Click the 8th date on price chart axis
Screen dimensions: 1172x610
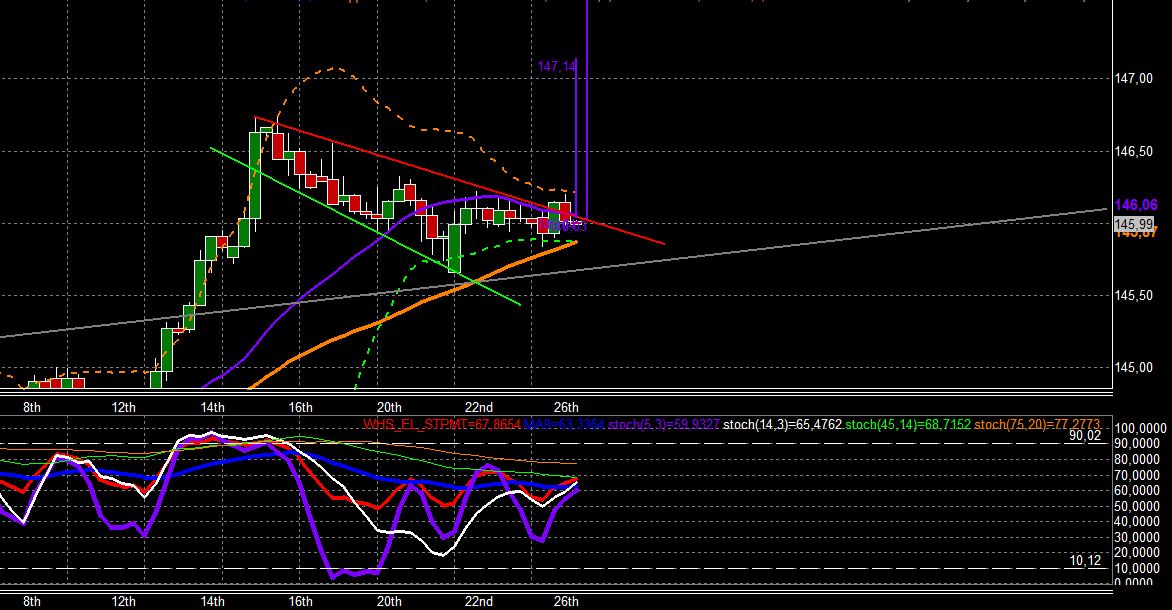[x=32, y=407]
